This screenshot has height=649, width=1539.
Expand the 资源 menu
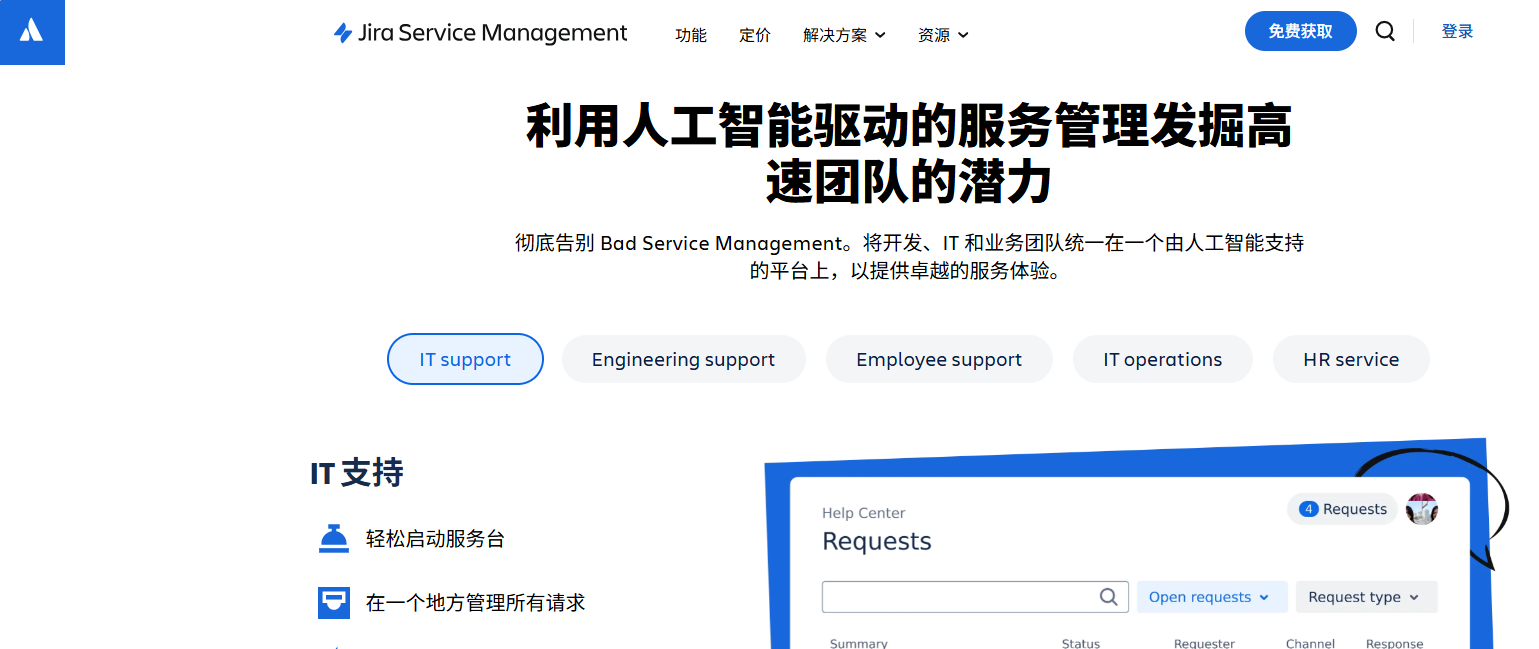(x=943, y=35)
